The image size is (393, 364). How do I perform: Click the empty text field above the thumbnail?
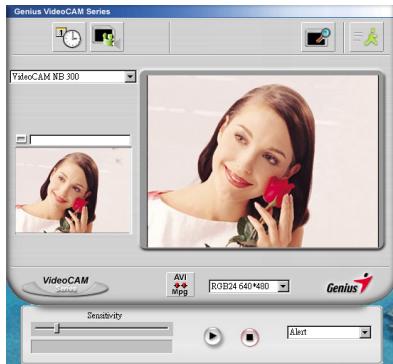(80, 140)
